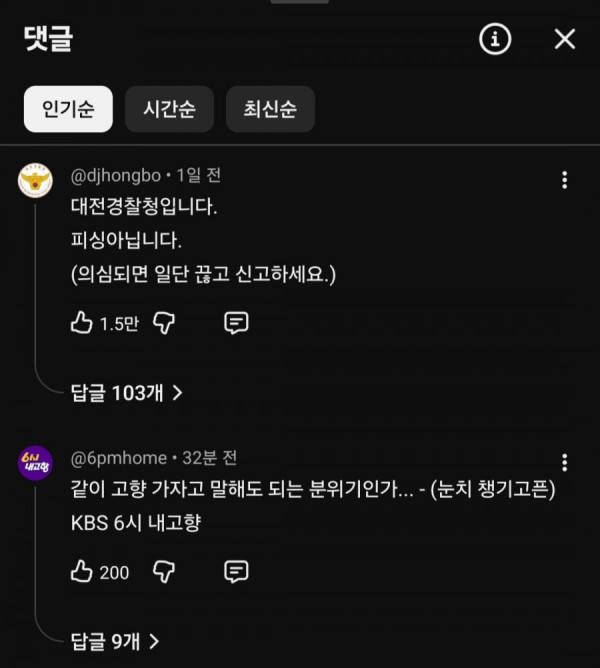Open more options for @djhongbo comment

click(x=565, y=180)
